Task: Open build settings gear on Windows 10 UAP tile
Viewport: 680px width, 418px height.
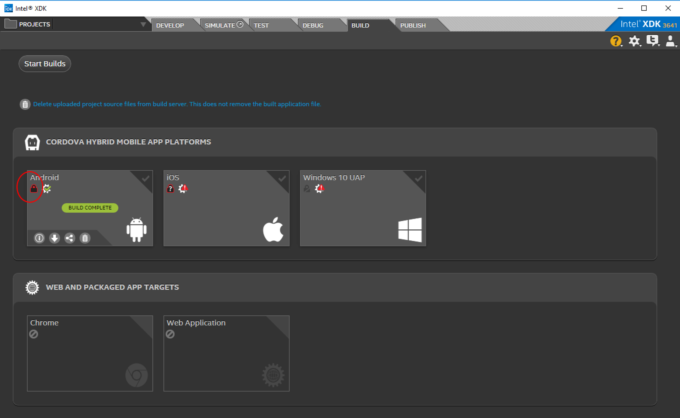Action: [320, 189]
